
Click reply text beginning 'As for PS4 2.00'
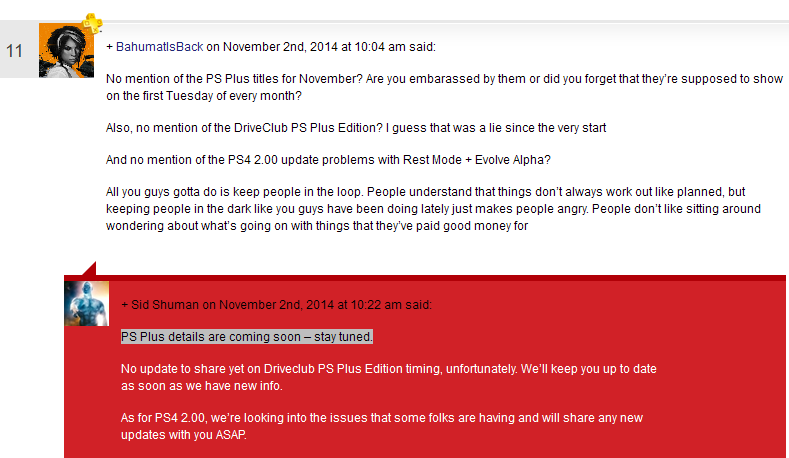click(382, 426)
